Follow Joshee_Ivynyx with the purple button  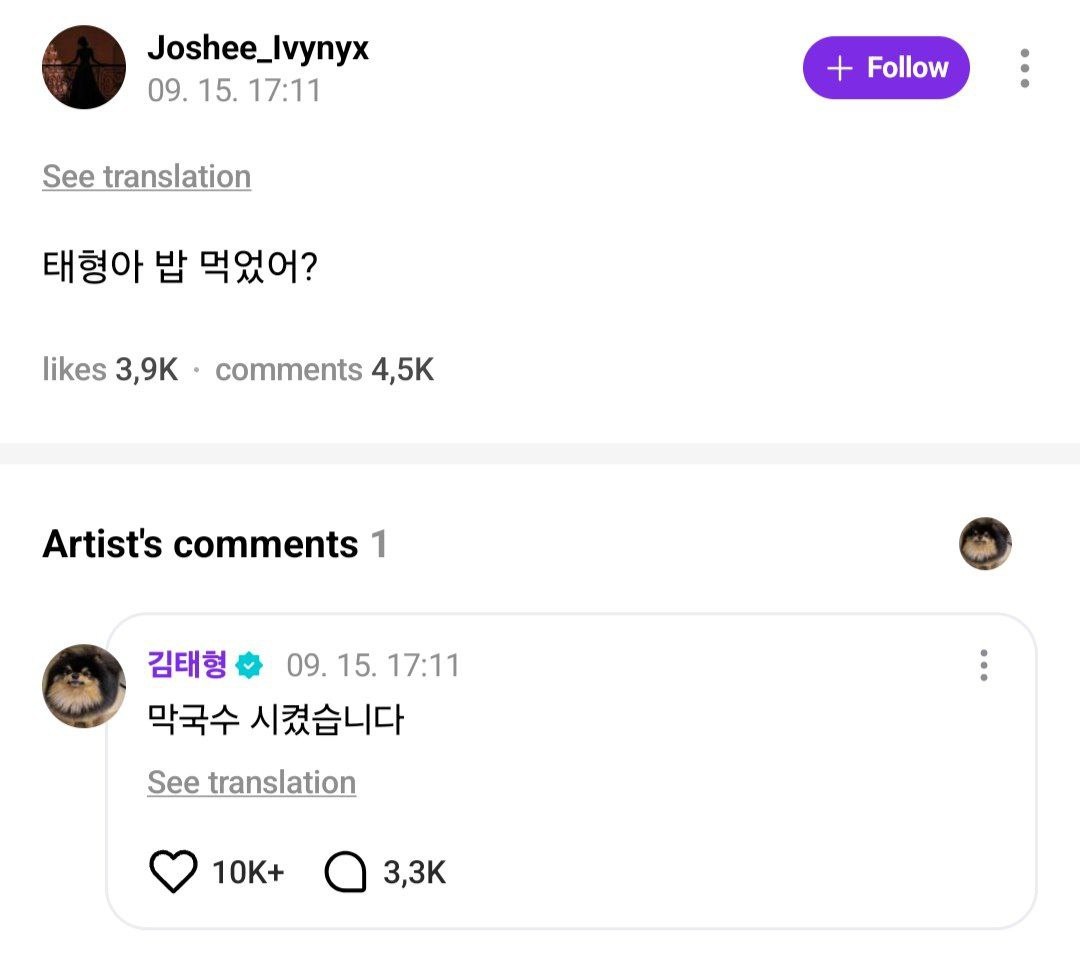coord(886,68)
